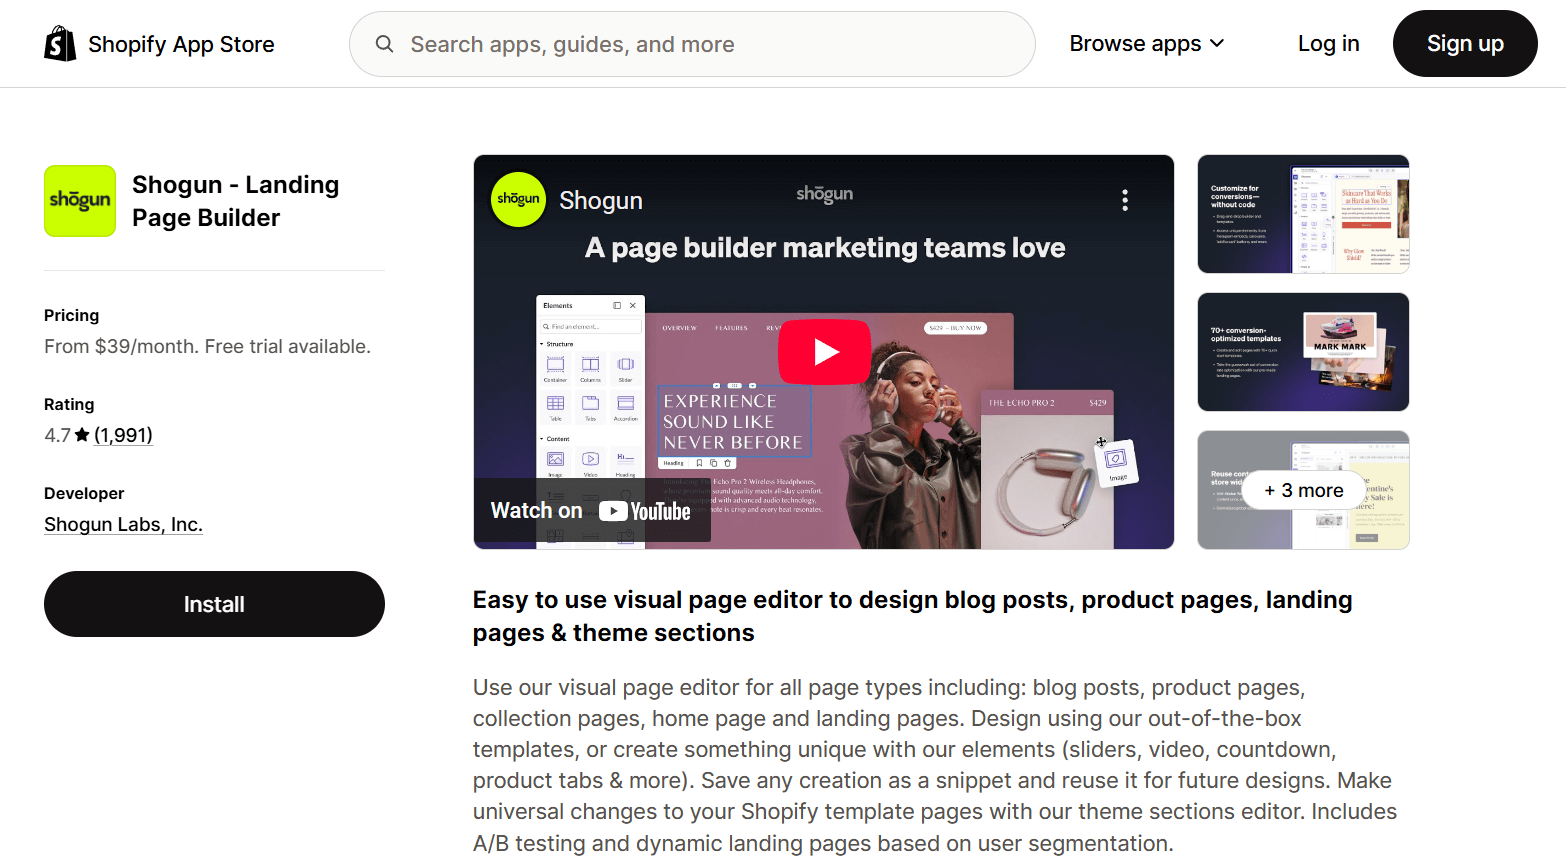Click the Developer label

click(84, 493)
